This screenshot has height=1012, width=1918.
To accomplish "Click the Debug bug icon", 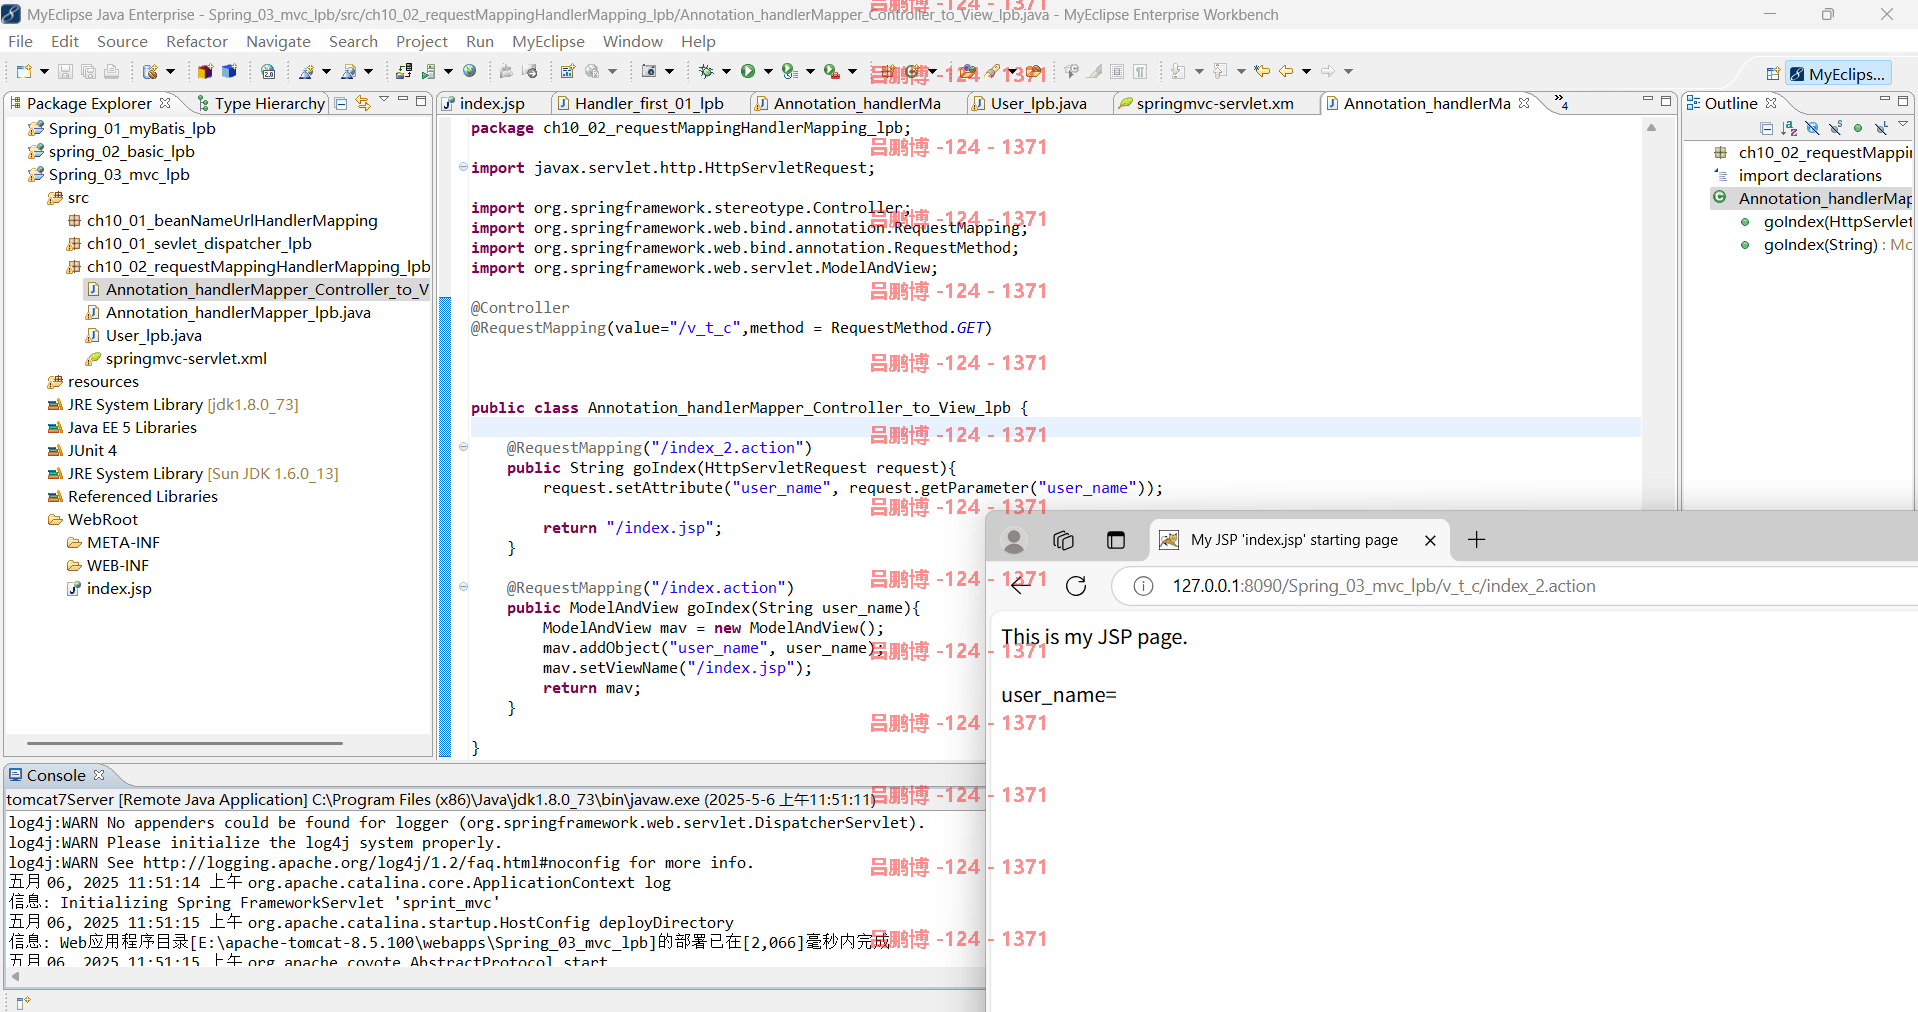I will (x=706, y=71).
